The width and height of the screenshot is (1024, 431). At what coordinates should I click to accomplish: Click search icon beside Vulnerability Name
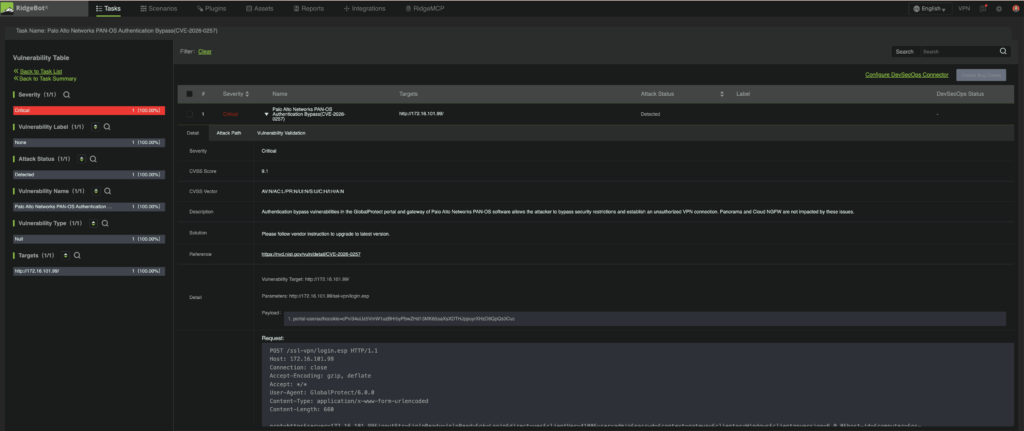(x=108, y=191)
